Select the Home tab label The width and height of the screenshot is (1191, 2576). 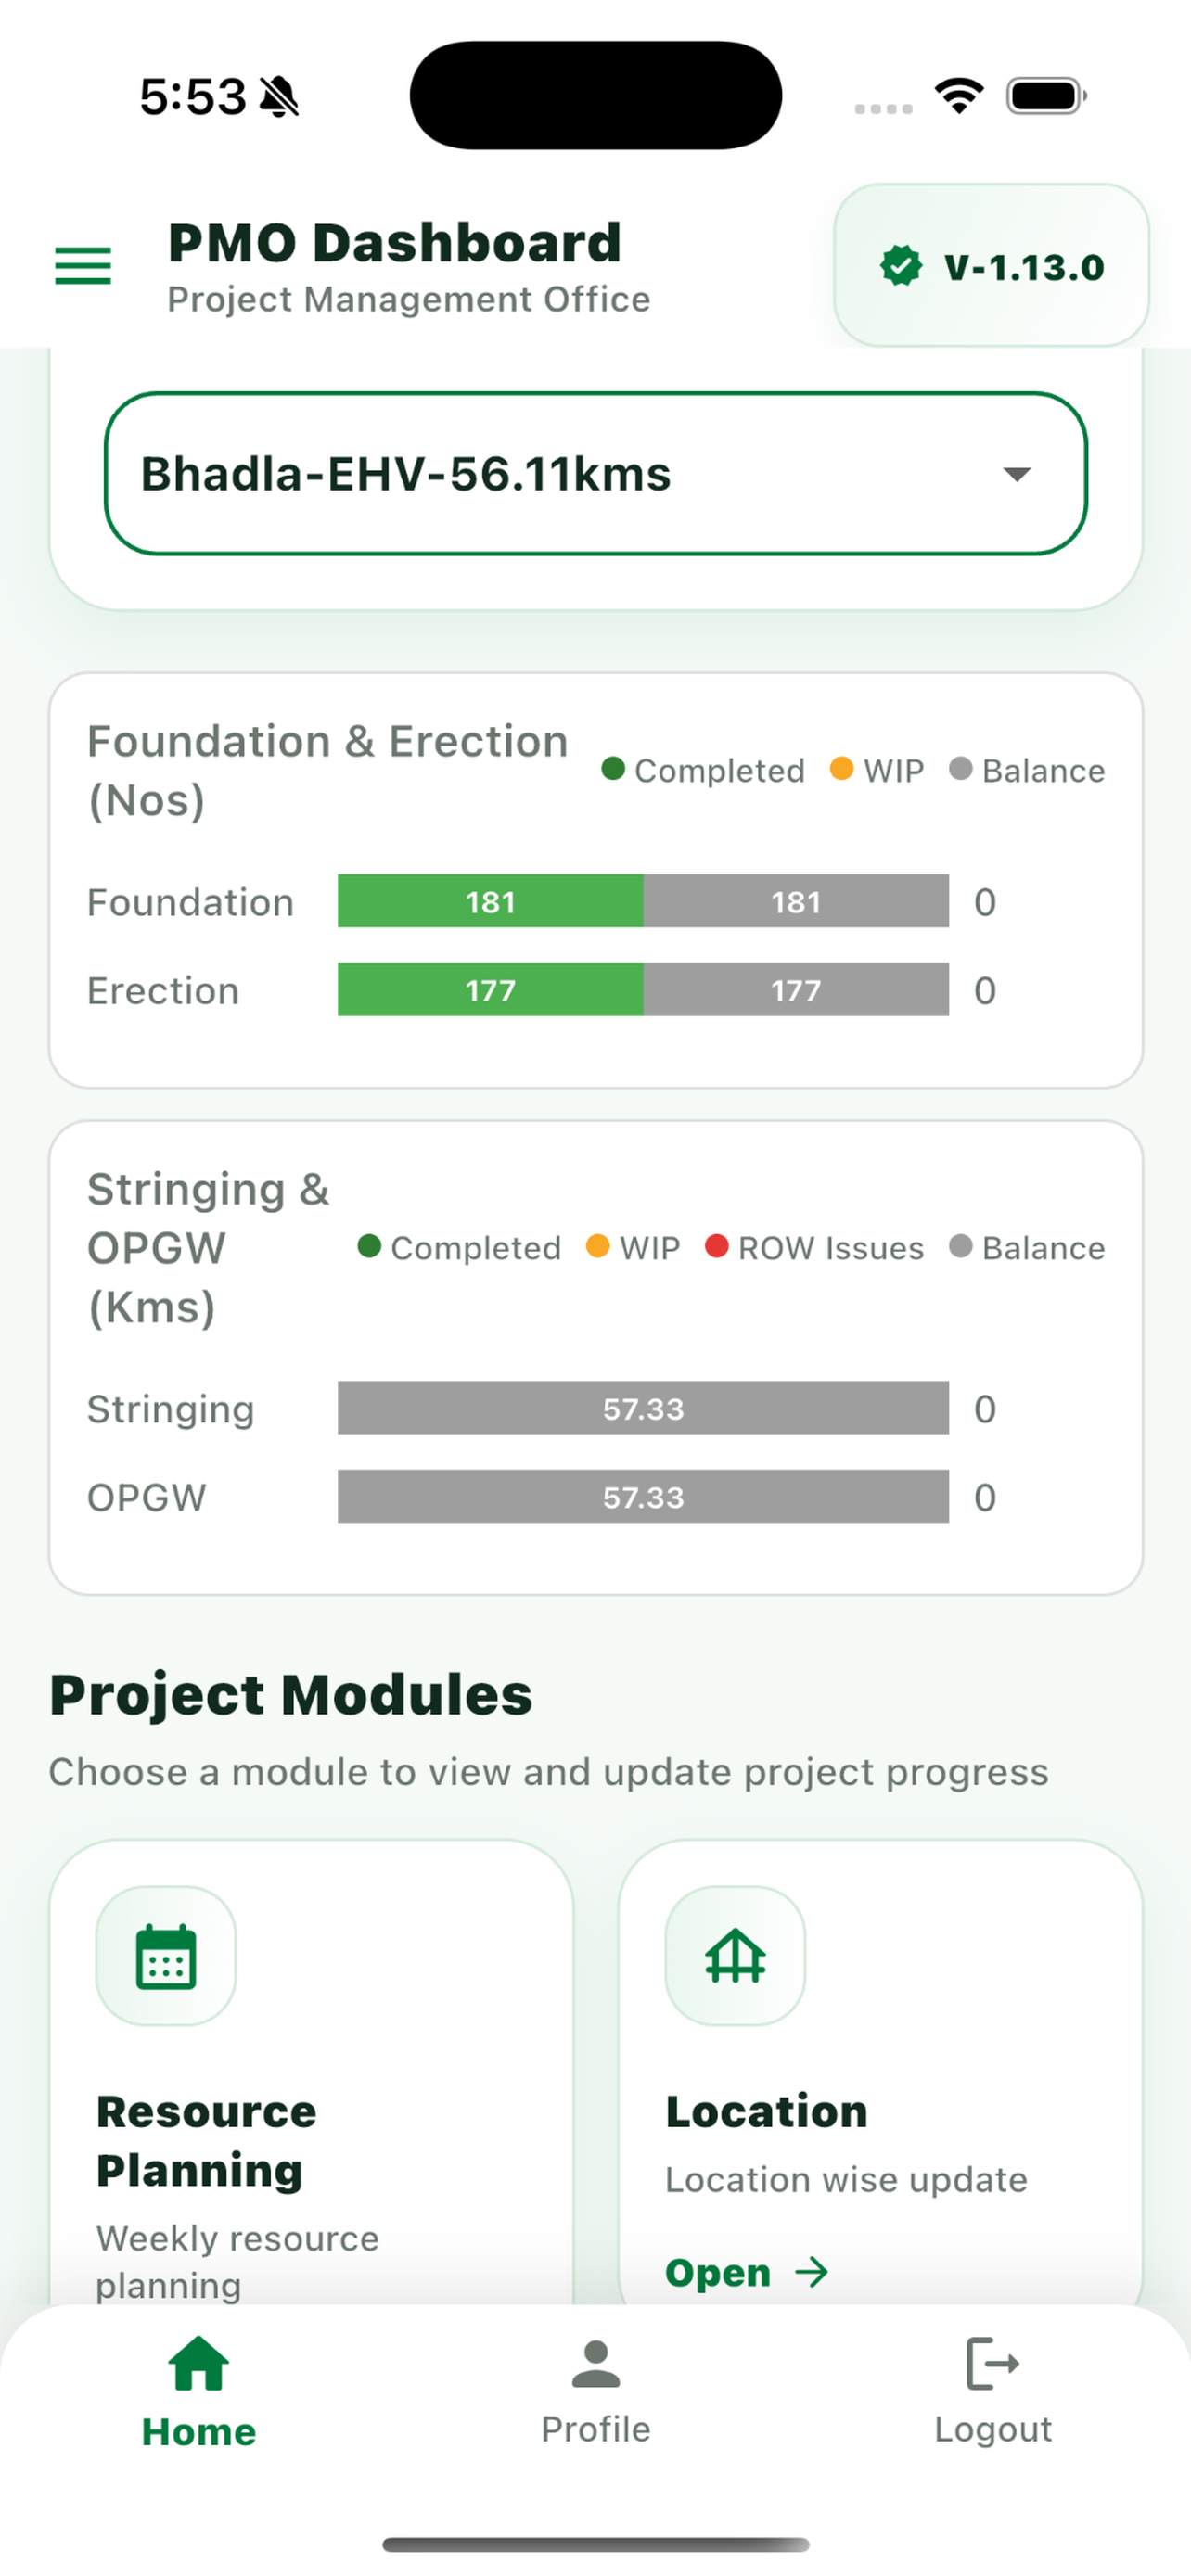(199, 2431)
